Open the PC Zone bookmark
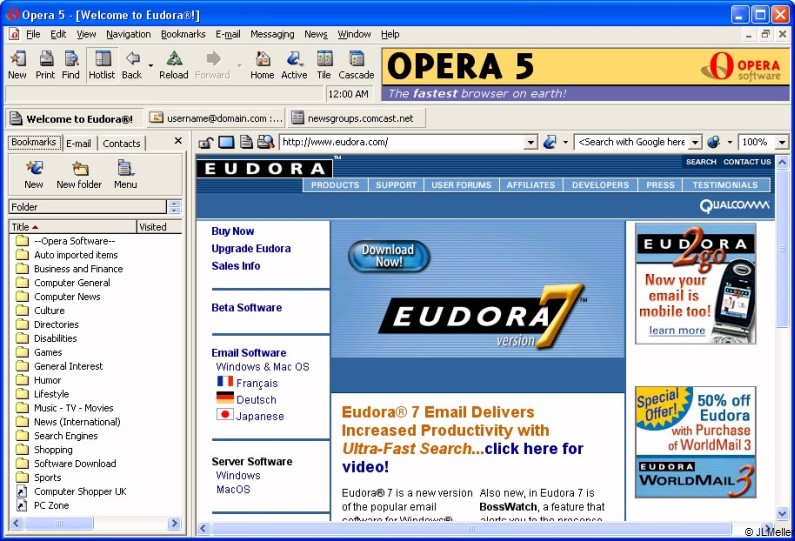 51,505
